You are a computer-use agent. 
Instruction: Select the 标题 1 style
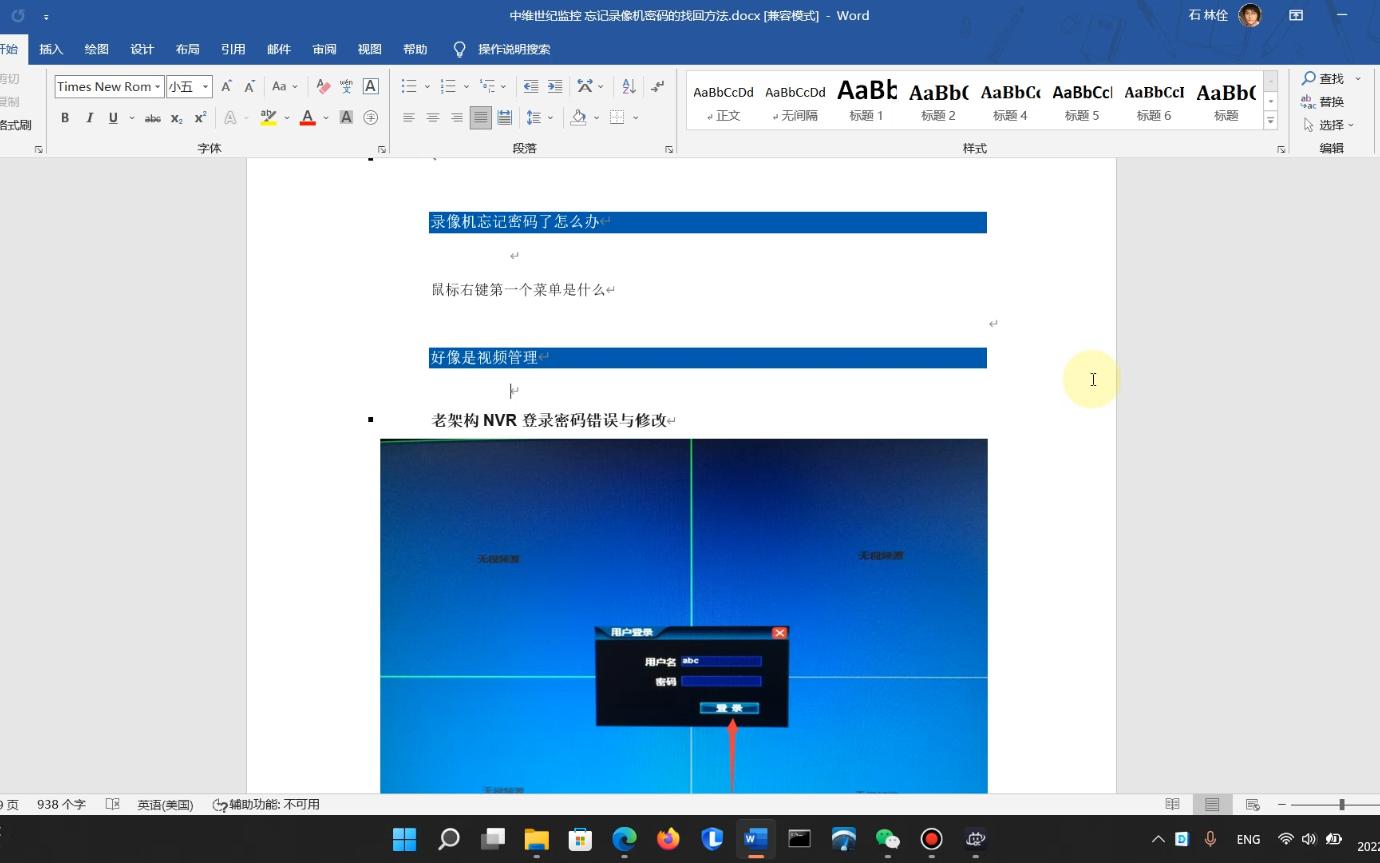pyautogui.click(x=866, y=99)
